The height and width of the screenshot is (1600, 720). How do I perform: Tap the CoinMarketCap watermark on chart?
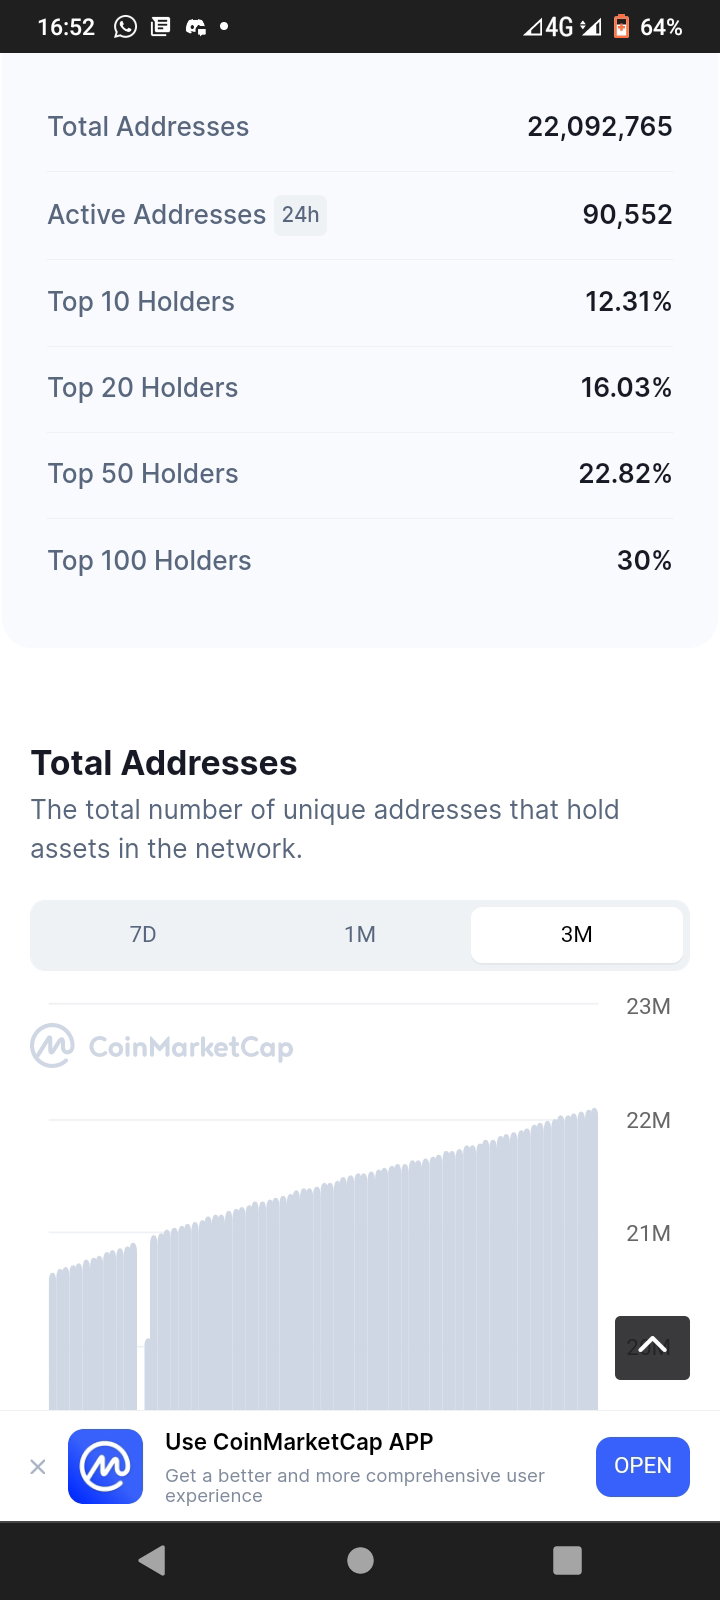pos(162,1047)
